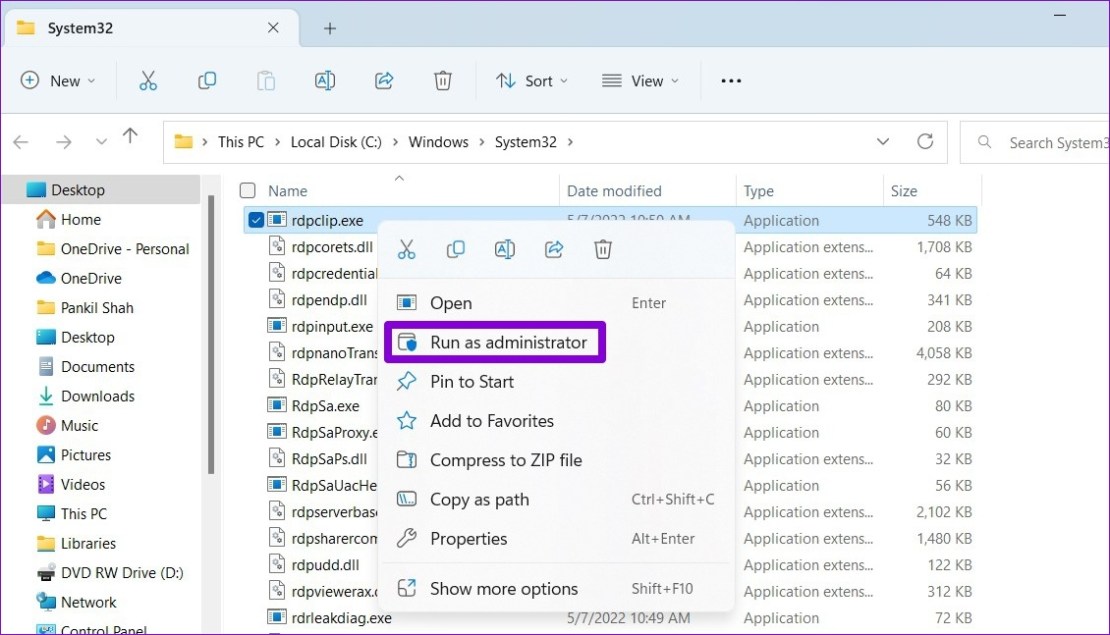This screenshot has width=1110, height=635.
Task: Close the System32 tab
Action: point(273,28)
